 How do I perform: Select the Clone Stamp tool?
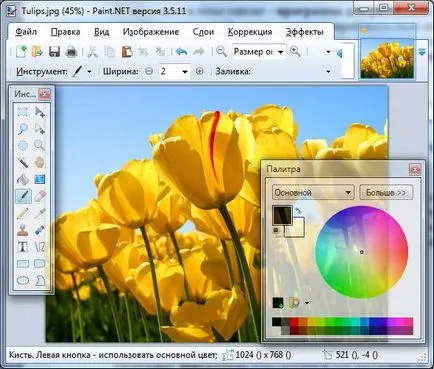(x=23, y=230)
